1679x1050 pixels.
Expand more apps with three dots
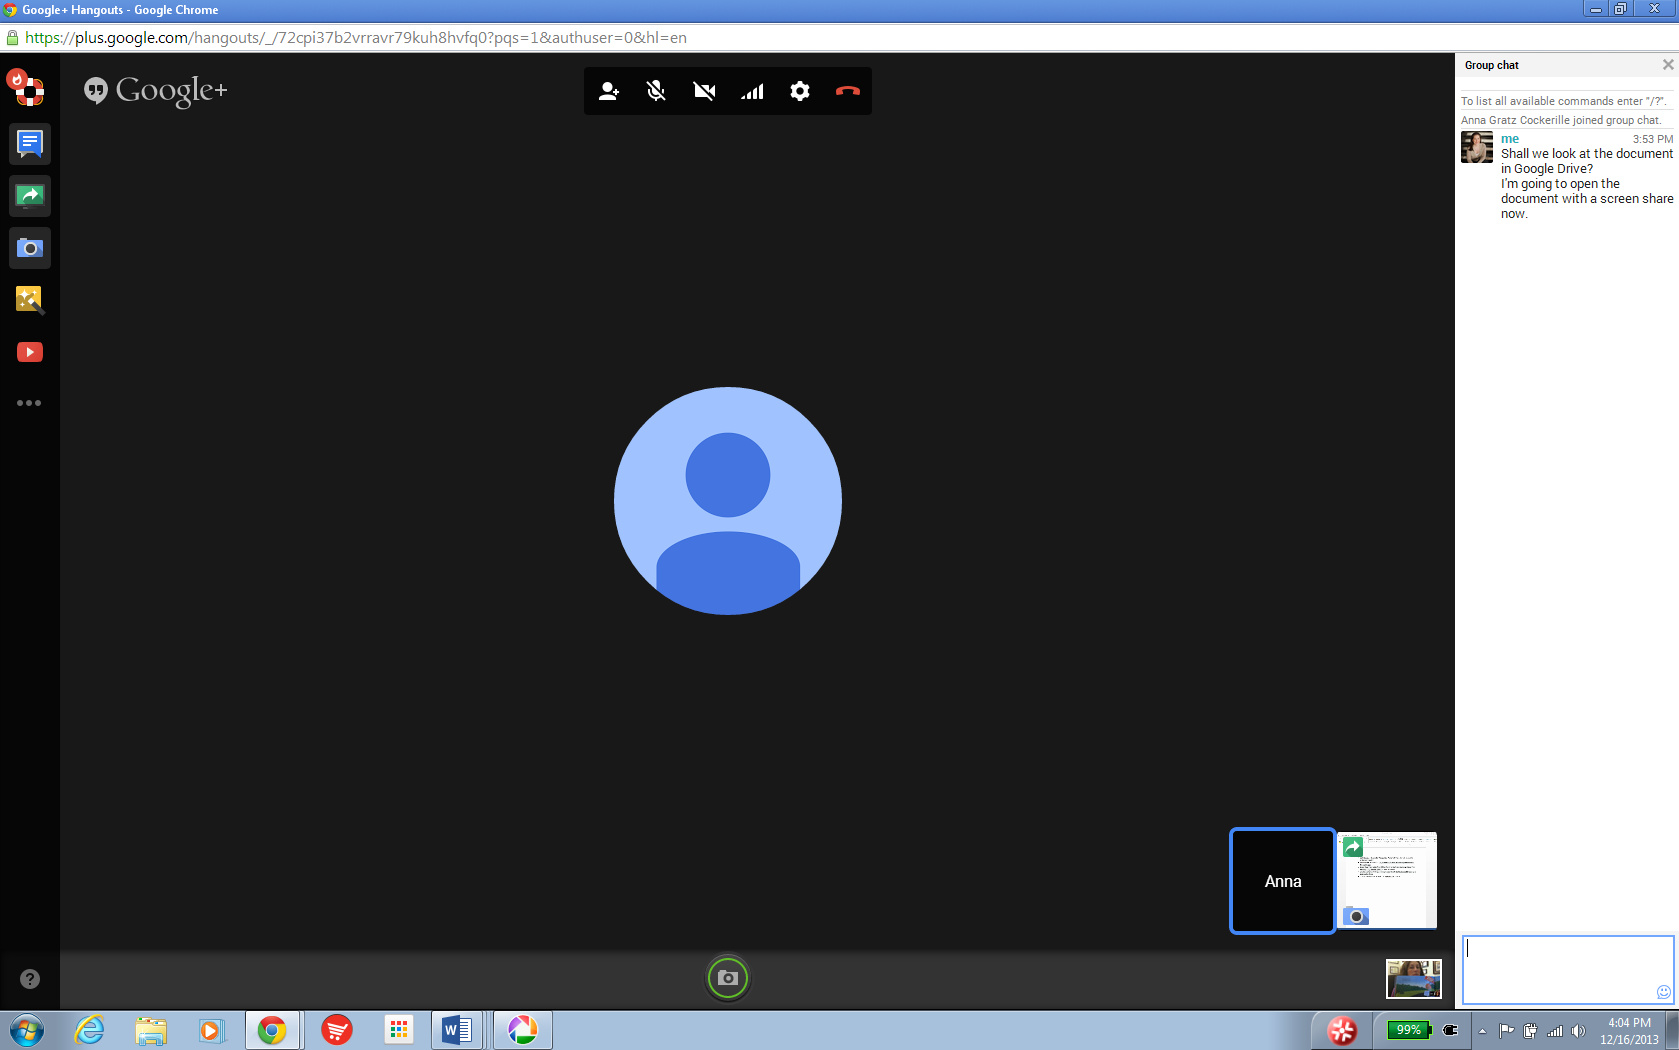click(x=29, y=403)
